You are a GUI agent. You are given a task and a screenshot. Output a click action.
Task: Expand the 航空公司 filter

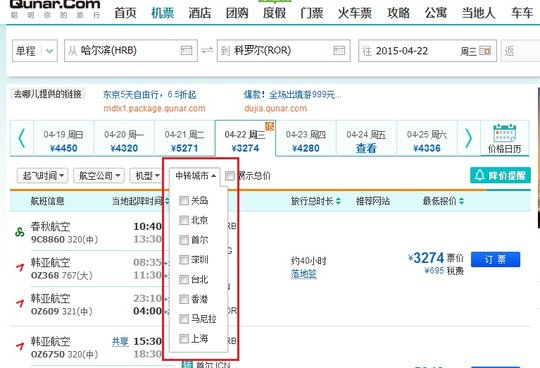pos(99,176)
